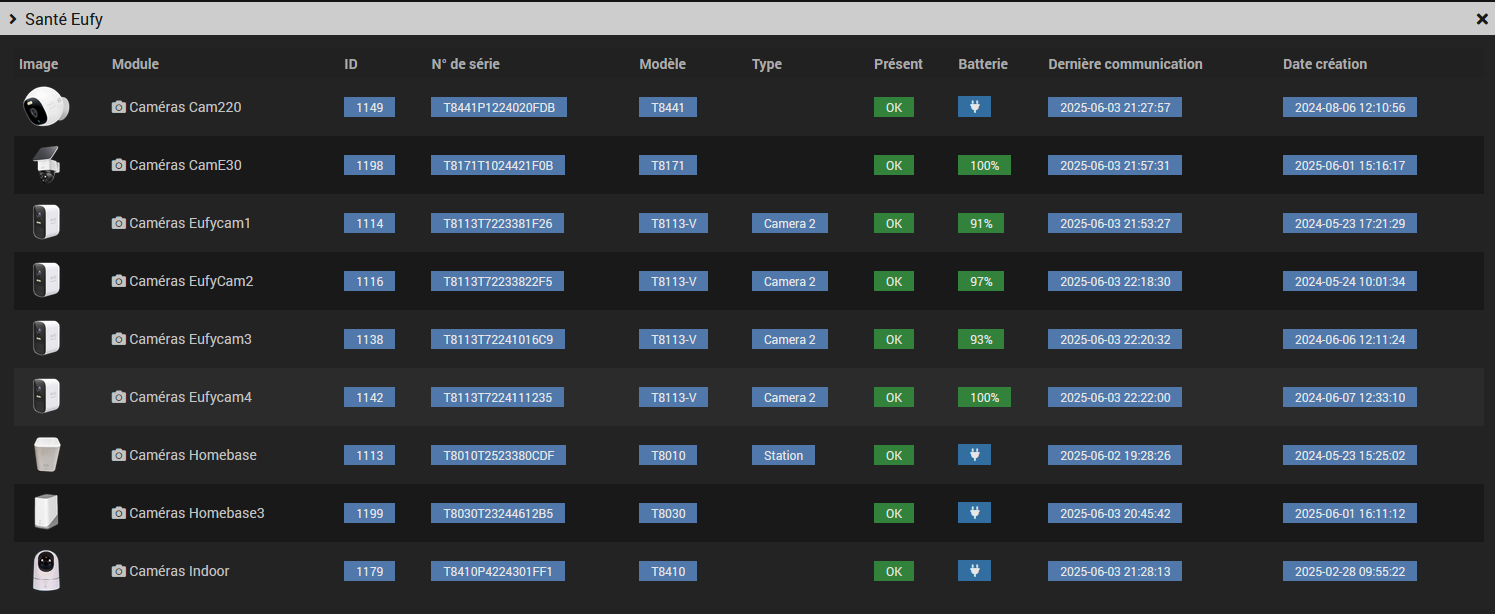Image resolution: width=1495 pixels, height=614 pixels.
Task: Click the OK present badge for Eufycam4
Action: 893,397
